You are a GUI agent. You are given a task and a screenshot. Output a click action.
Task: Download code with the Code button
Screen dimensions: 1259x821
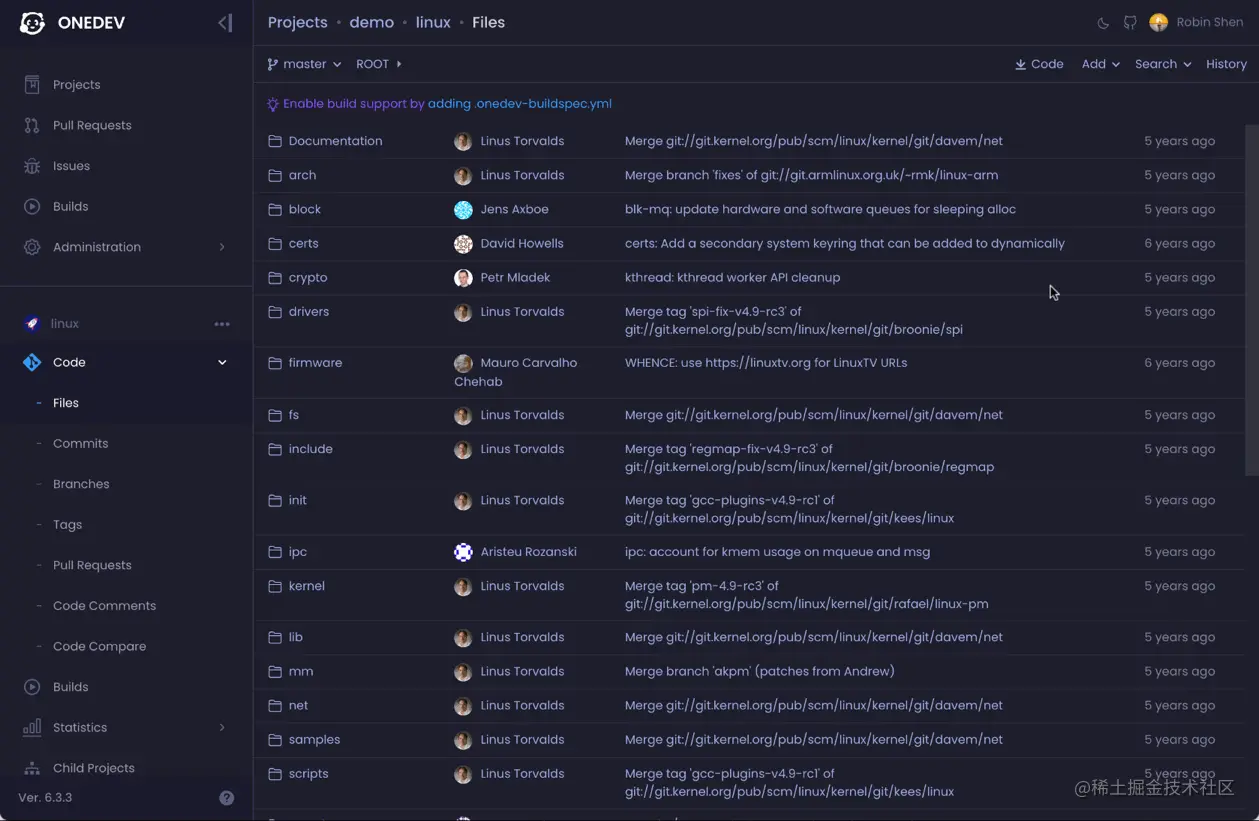[x=1039, y=64]
